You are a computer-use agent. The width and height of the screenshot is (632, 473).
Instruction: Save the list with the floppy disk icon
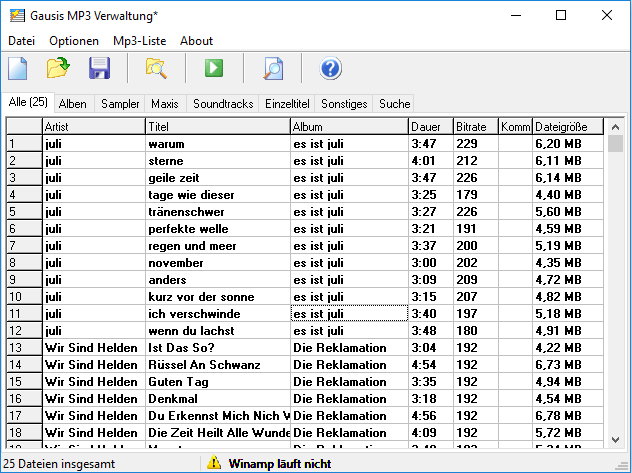click(100, 69)
